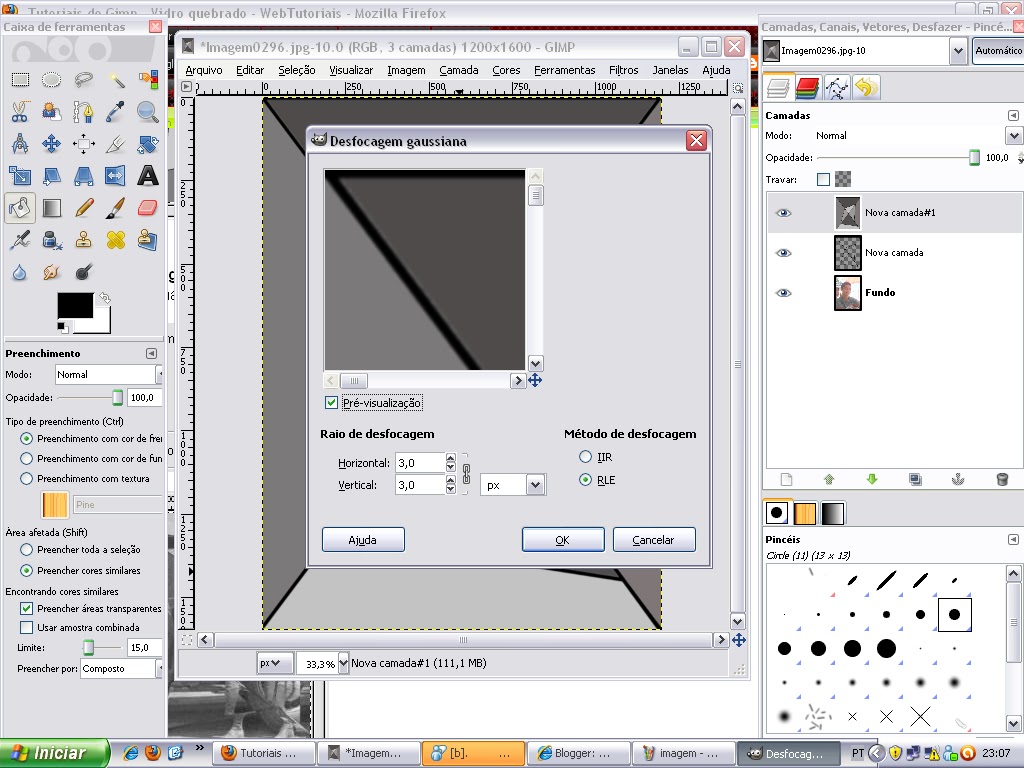Open the blur radius unit px dropdown

point(513,485)
